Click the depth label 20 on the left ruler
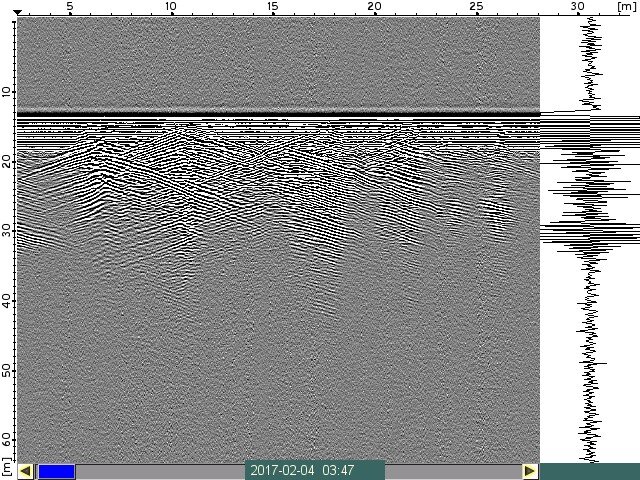This screenshot has width=640, height=480. pos(7,162)
